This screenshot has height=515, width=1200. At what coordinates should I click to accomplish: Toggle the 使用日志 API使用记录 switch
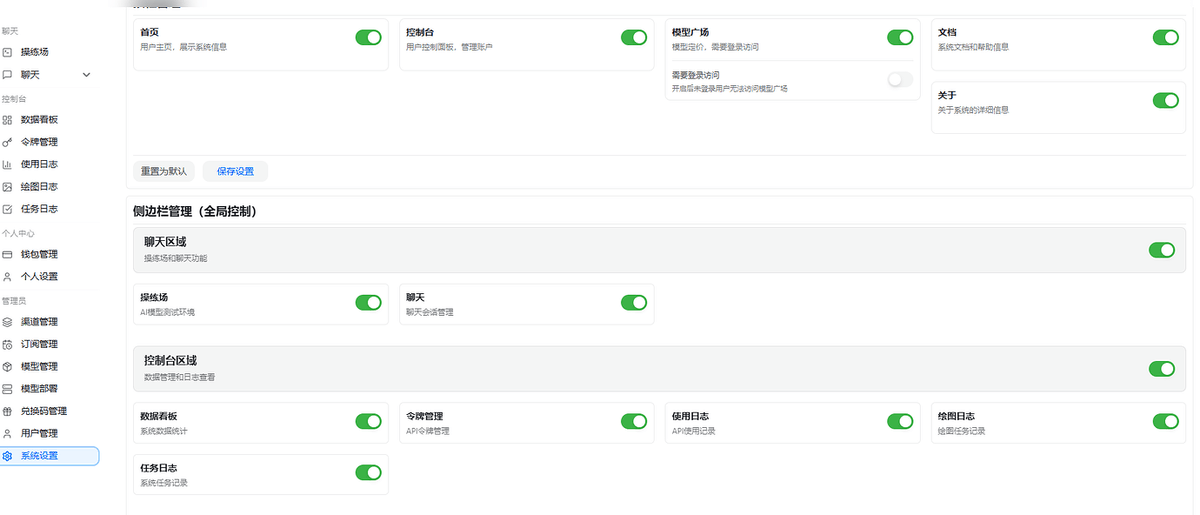point(900,421)
